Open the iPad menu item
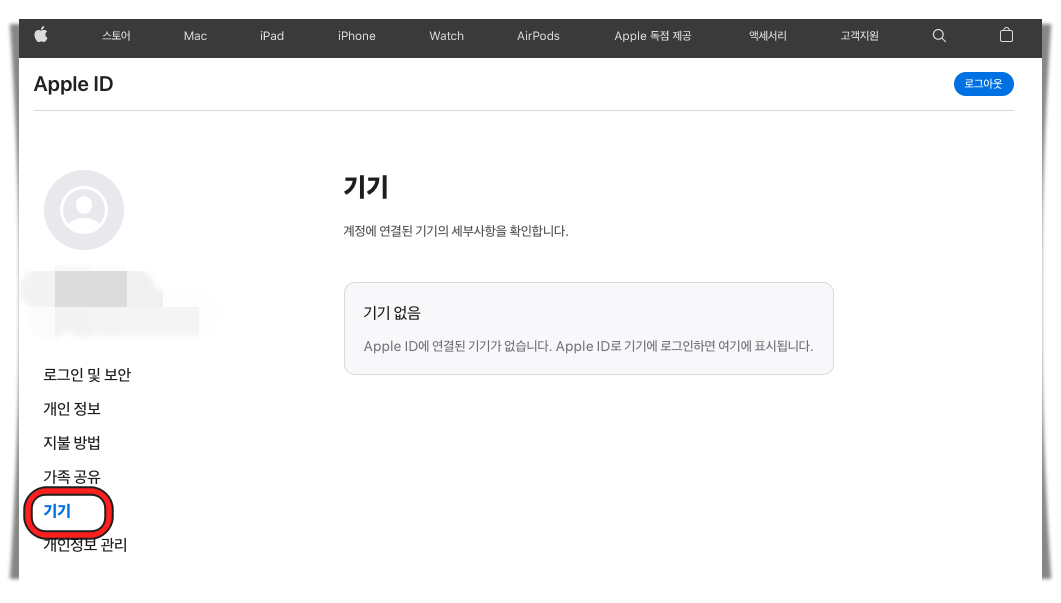This screenshot has width=1061, height=603. coord(270,36)
